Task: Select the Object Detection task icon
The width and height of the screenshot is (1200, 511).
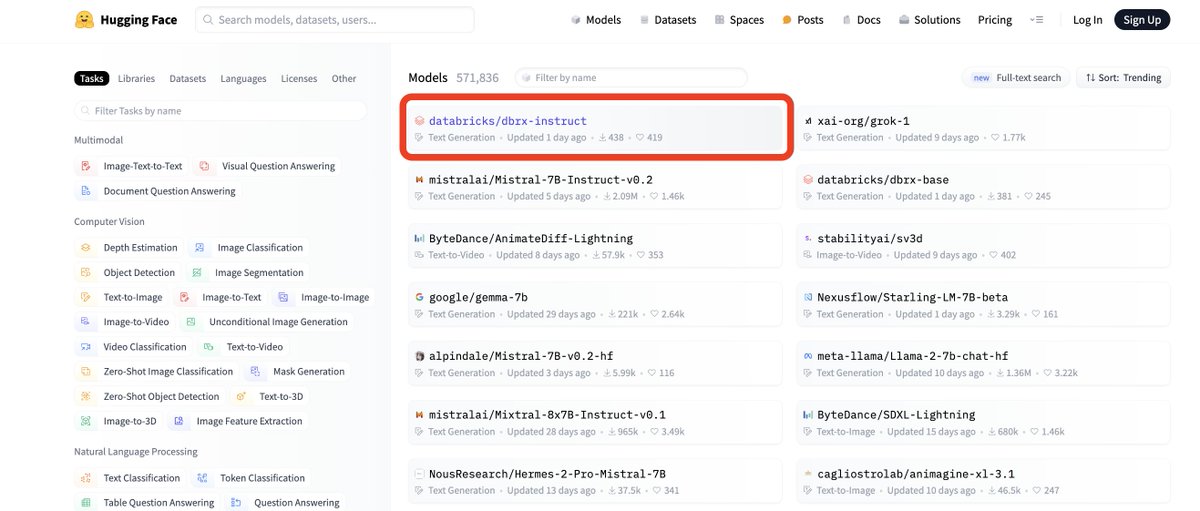Action: click(86, 272)
